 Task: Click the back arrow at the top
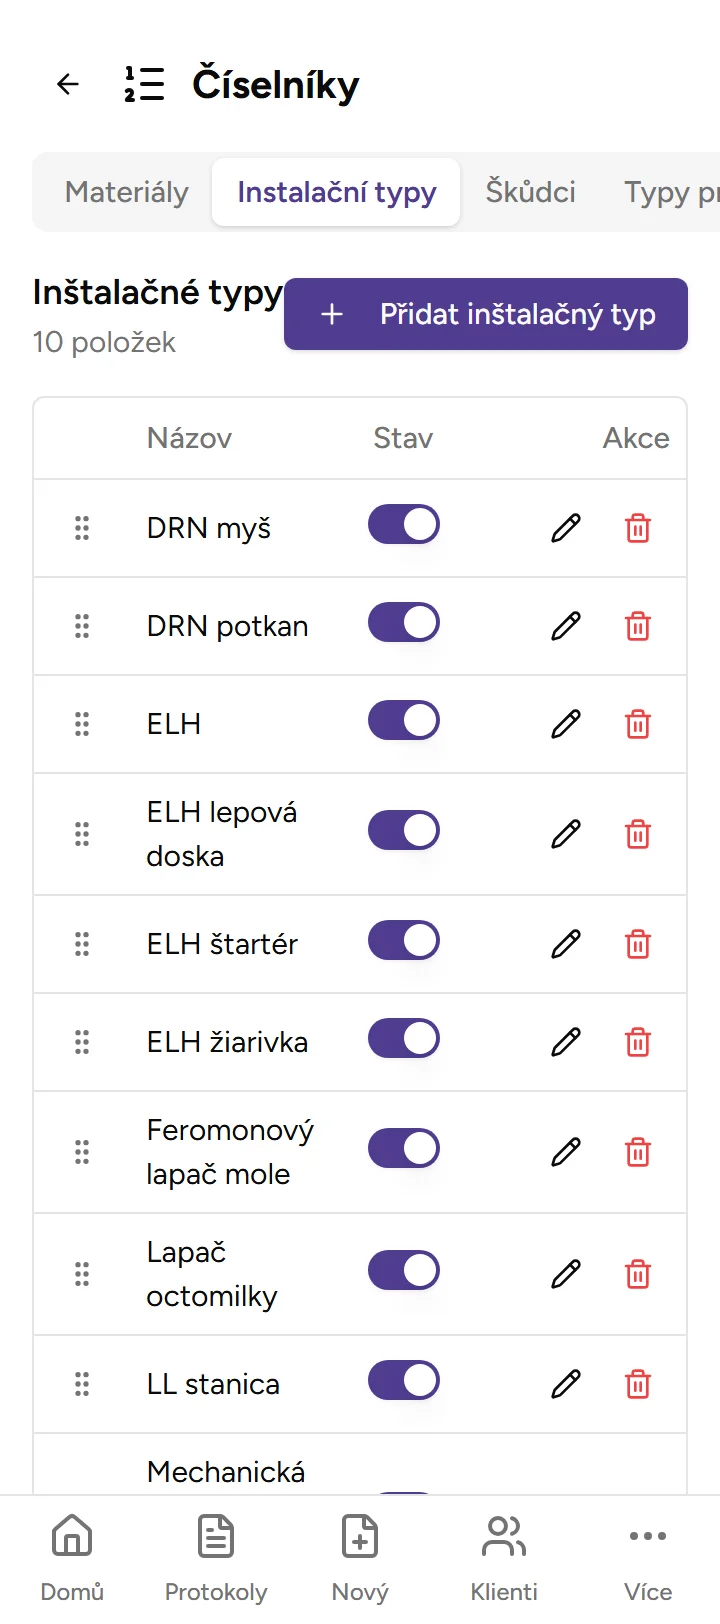pyautogui.click(x=67, y=84)
